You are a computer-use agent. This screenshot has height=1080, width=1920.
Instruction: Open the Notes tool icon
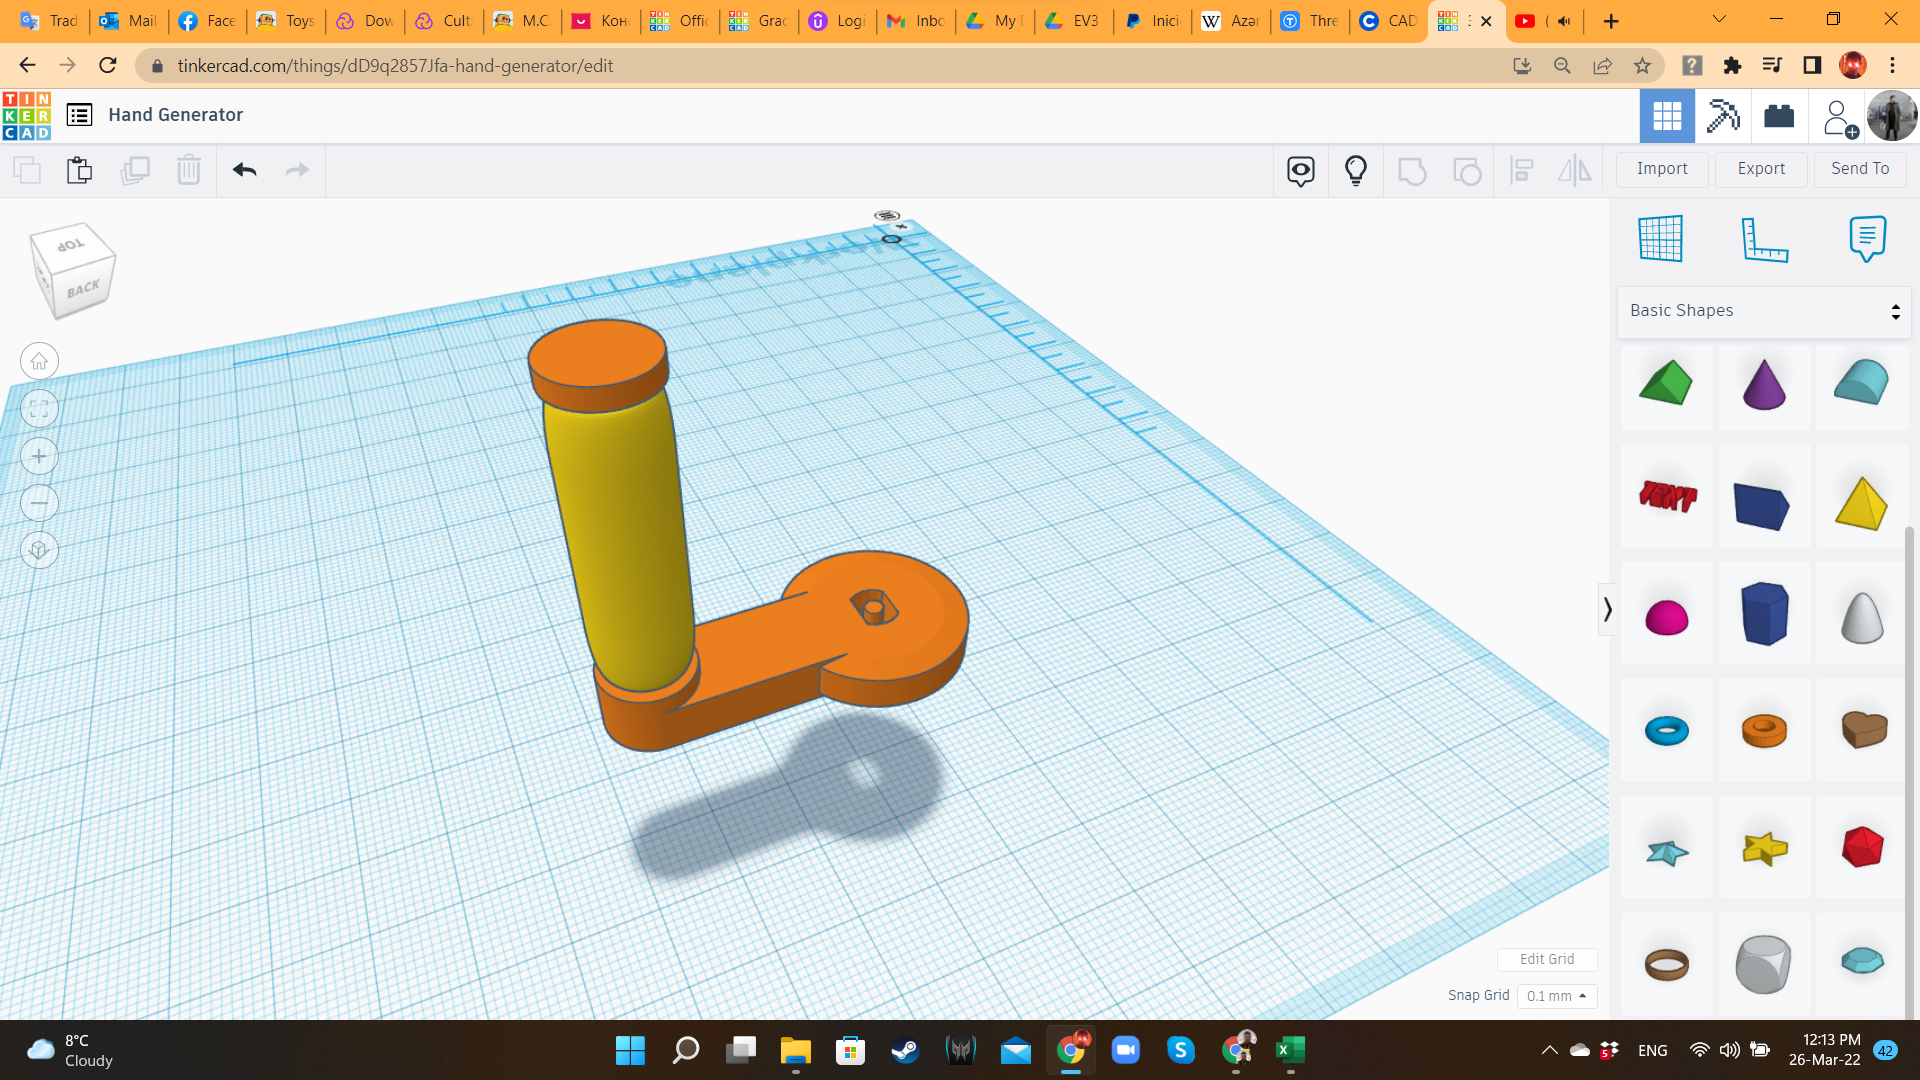tap(1868, 239)
